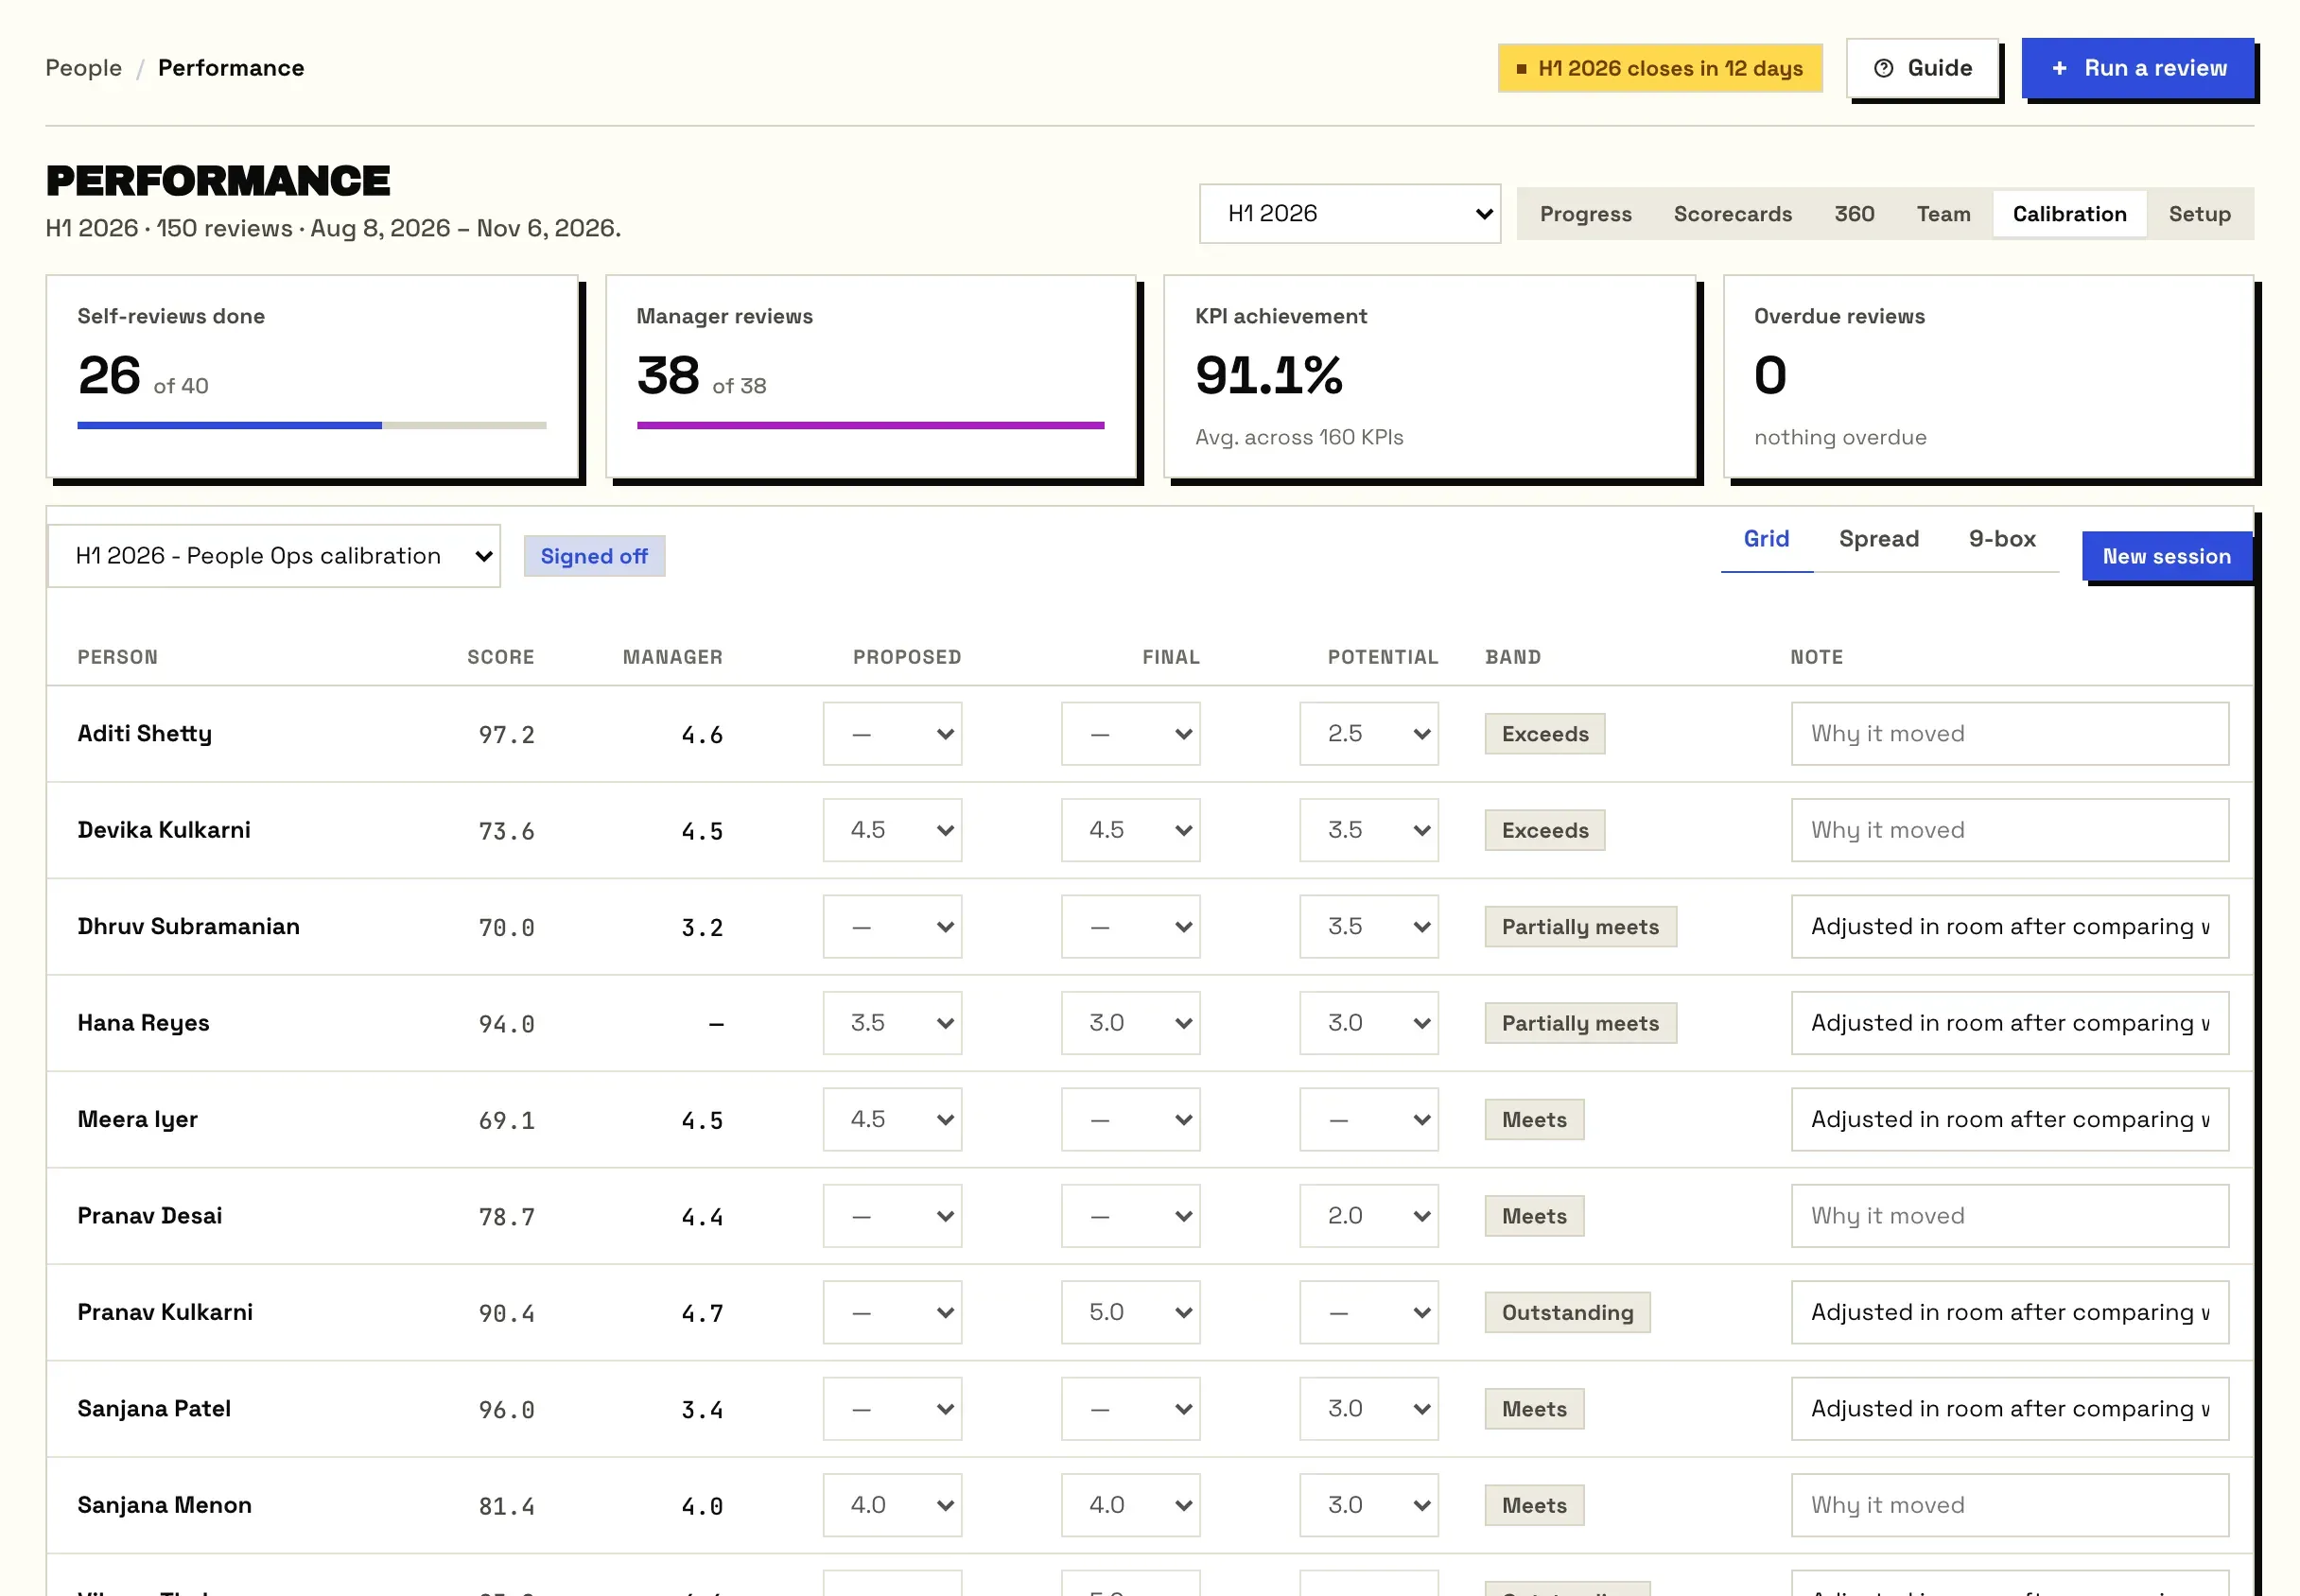The image size is (2300, 1596).
Task: Open the 360 tab
Action: (x=1853, y=214)
